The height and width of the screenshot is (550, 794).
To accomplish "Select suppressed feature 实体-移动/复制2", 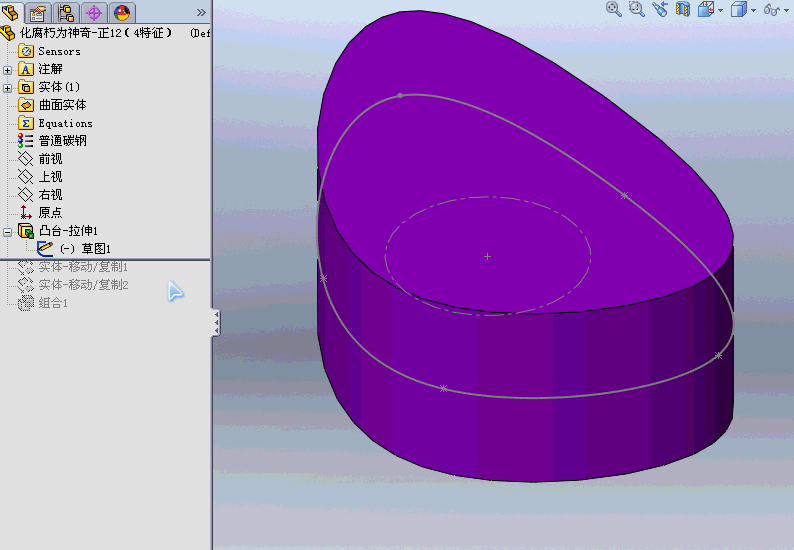I will (84, 285).
